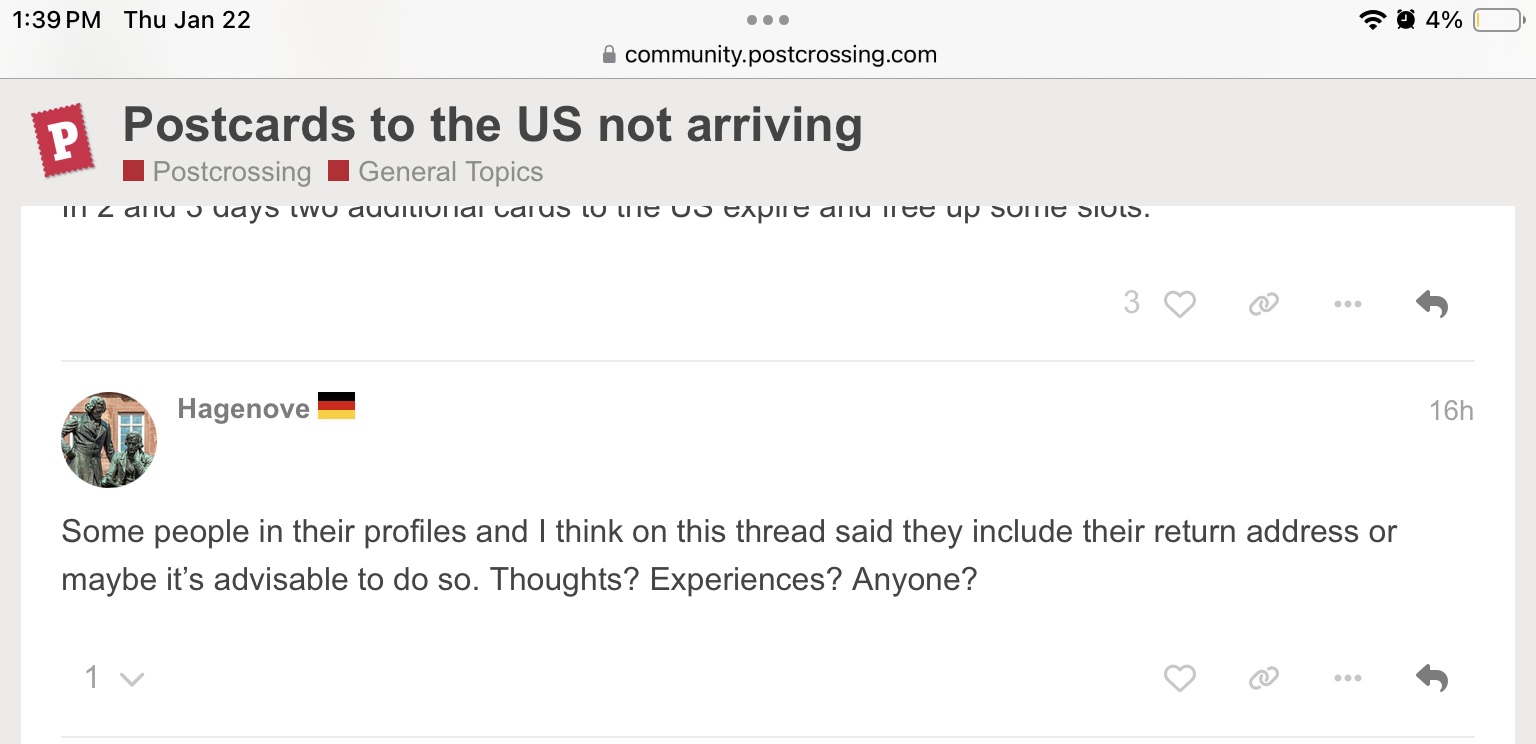The width and height of the screenshot is (1536, 744).
Task: Copy share link for Hagenove's post
Action: click(1264, 679)
